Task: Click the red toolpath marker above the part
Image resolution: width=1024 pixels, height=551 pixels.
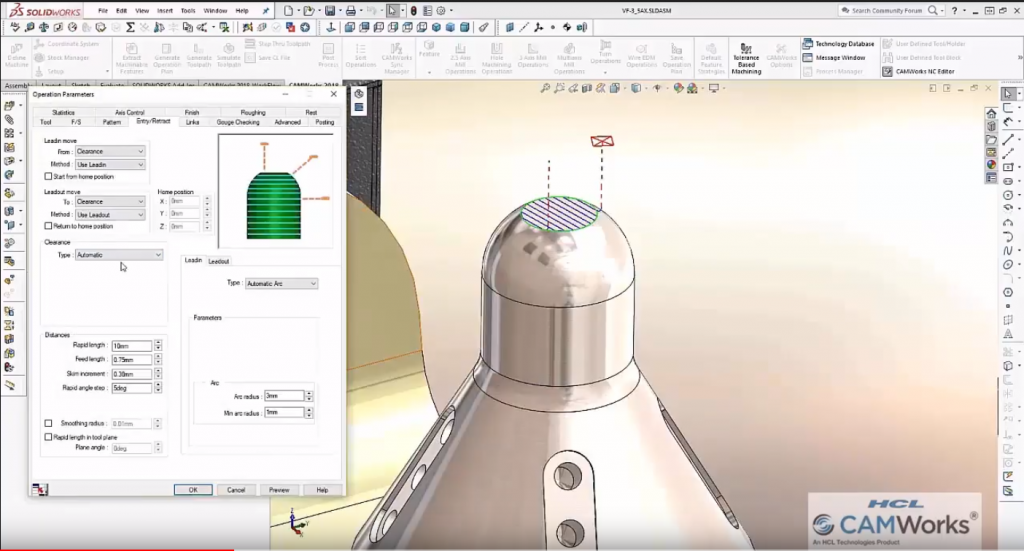Action: [x=601, y=141]
